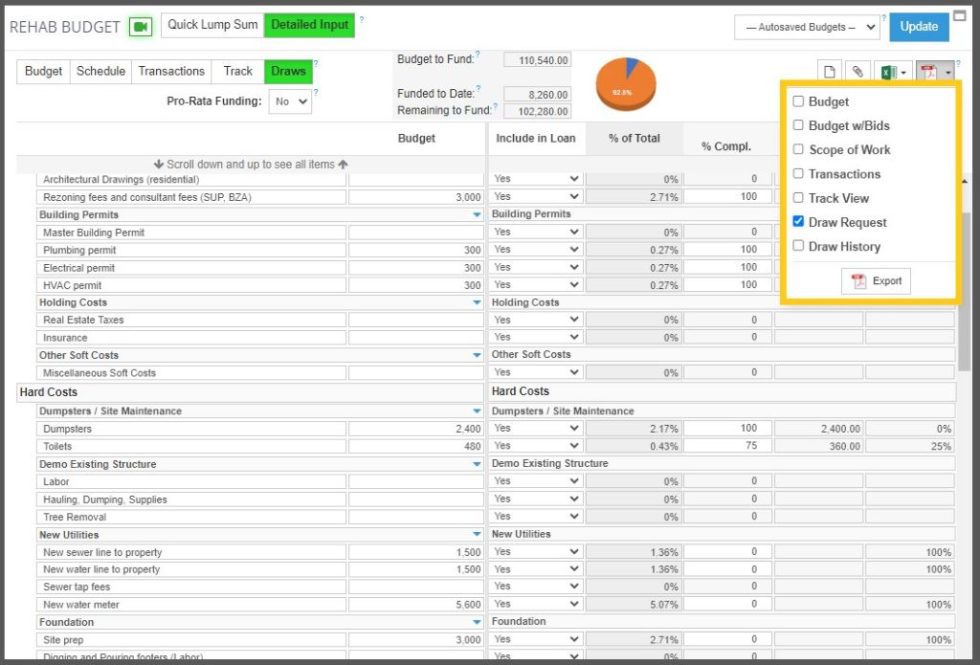Select the Detailed Input button
The height and width of the screenshot is (665, 980).
[x=310, y=24]
